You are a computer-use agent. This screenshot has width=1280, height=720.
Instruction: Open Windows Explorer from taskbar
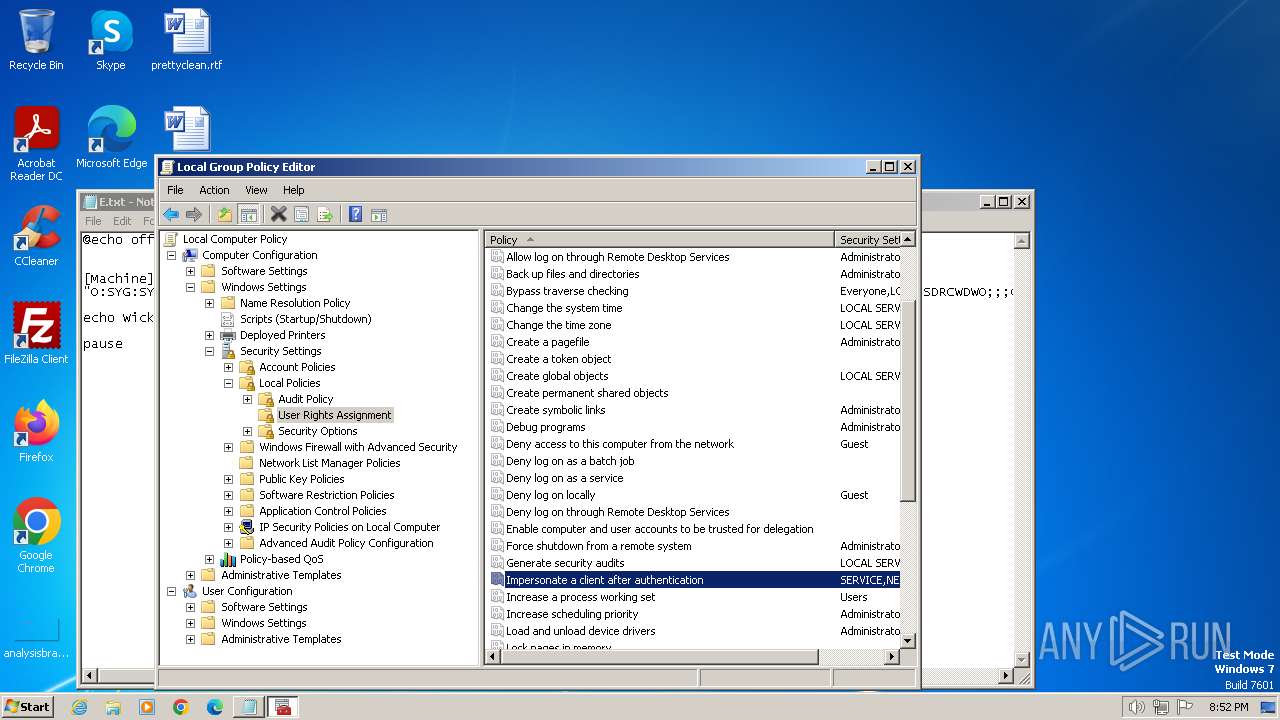113,707
